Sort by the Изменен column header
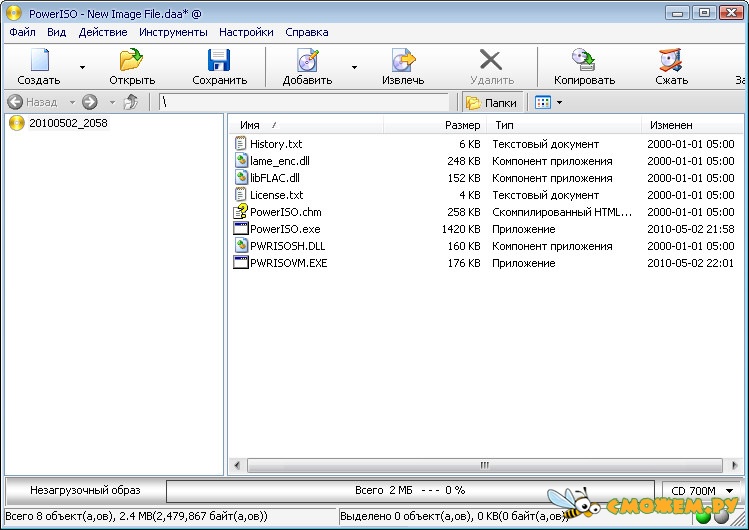This screenshot has height=530, width=749. [693, 125]
